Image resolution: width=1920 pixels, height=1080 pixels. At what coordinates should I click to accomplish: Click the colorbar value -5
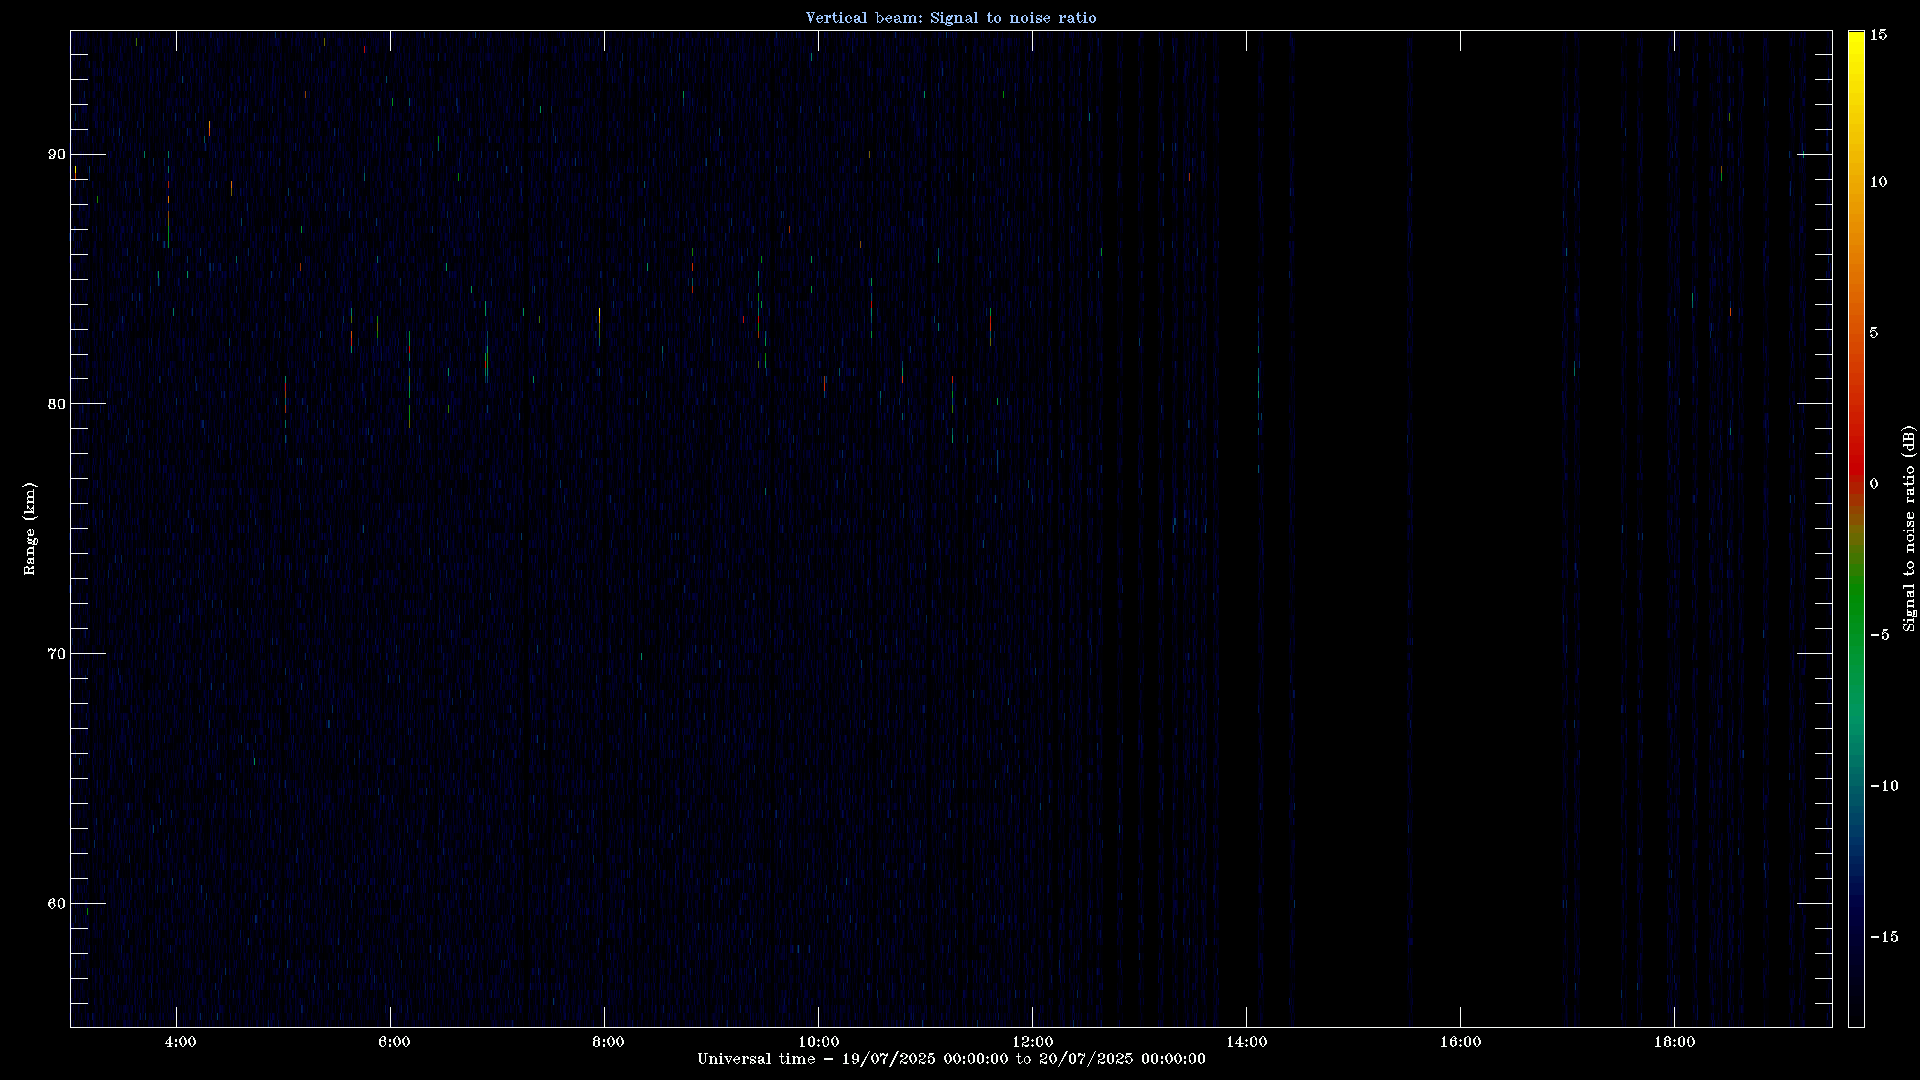coord(1879,635)
